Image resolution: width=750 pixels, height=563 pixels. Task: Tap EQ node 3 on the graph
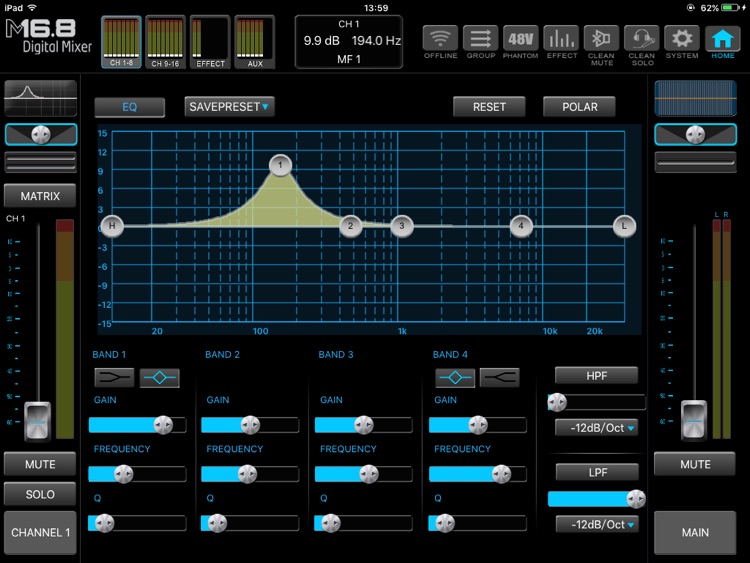(402, 226)
